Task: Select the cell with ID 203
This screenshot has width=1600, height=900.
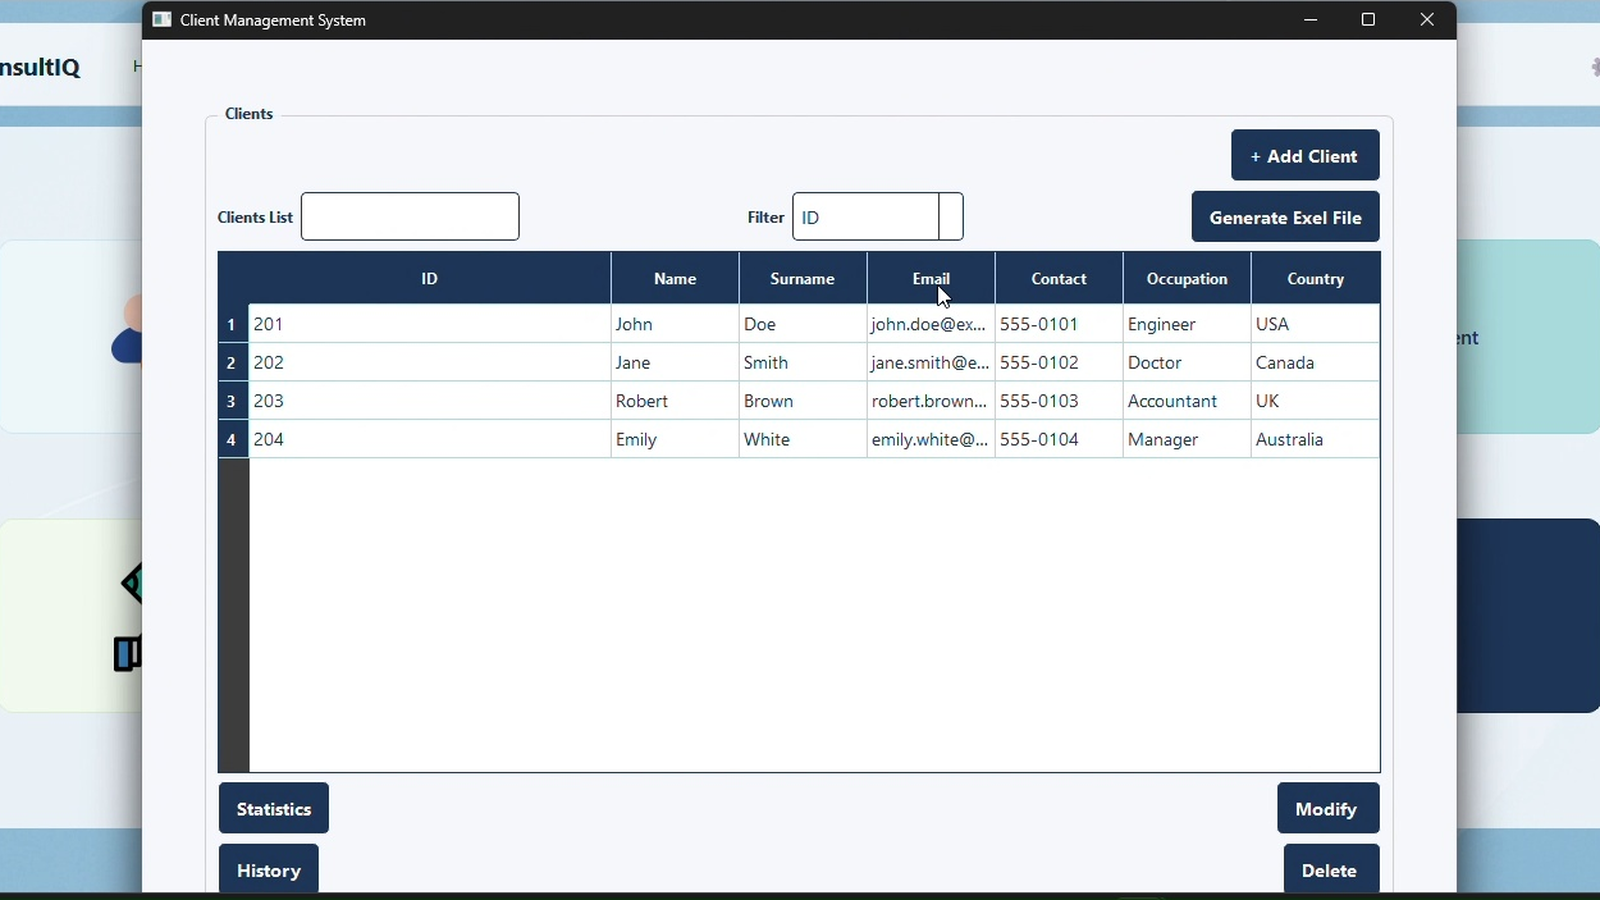Action: 430,400
